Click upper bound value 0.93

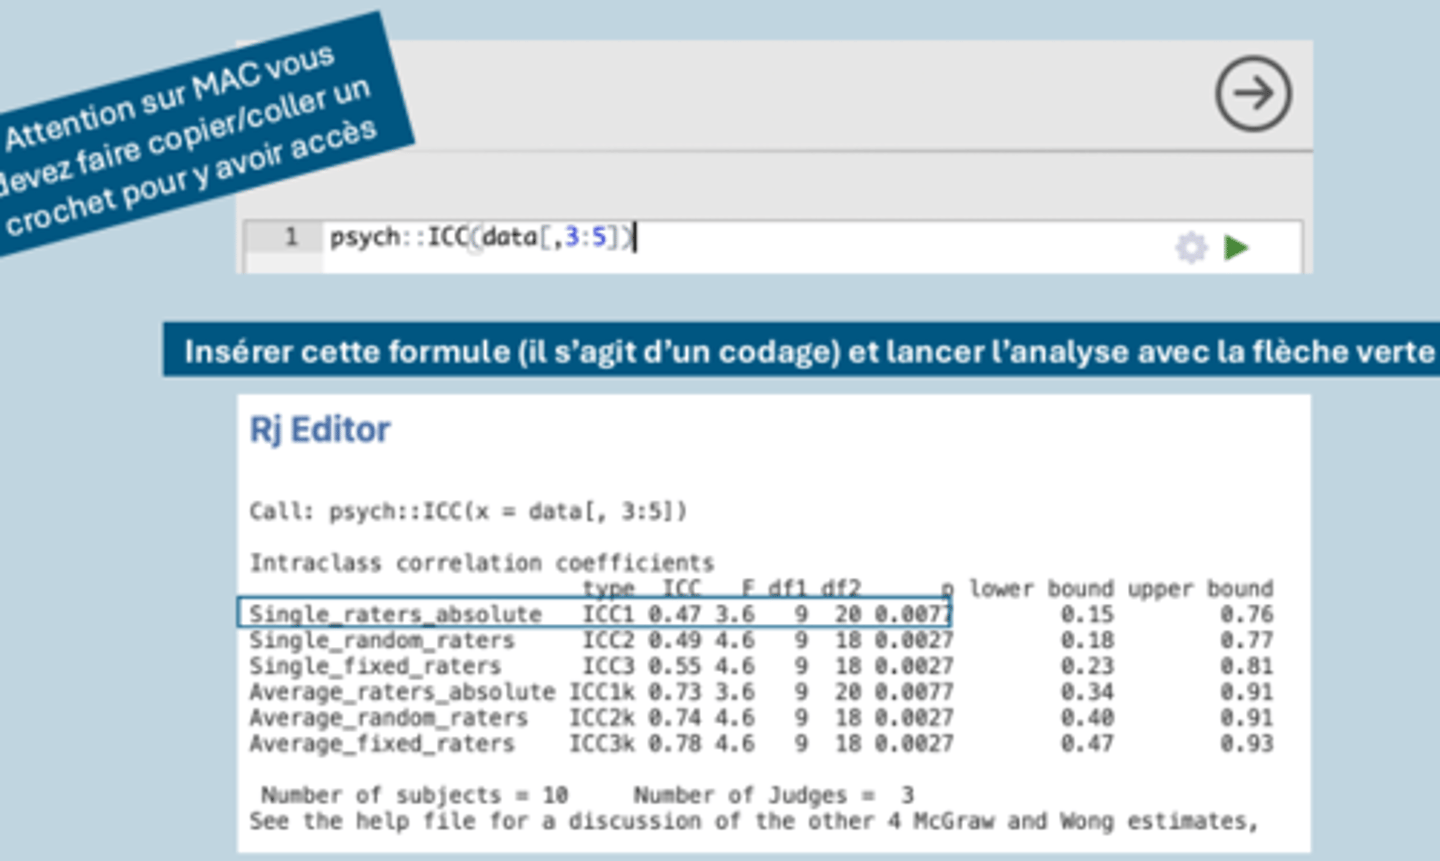1247,744
